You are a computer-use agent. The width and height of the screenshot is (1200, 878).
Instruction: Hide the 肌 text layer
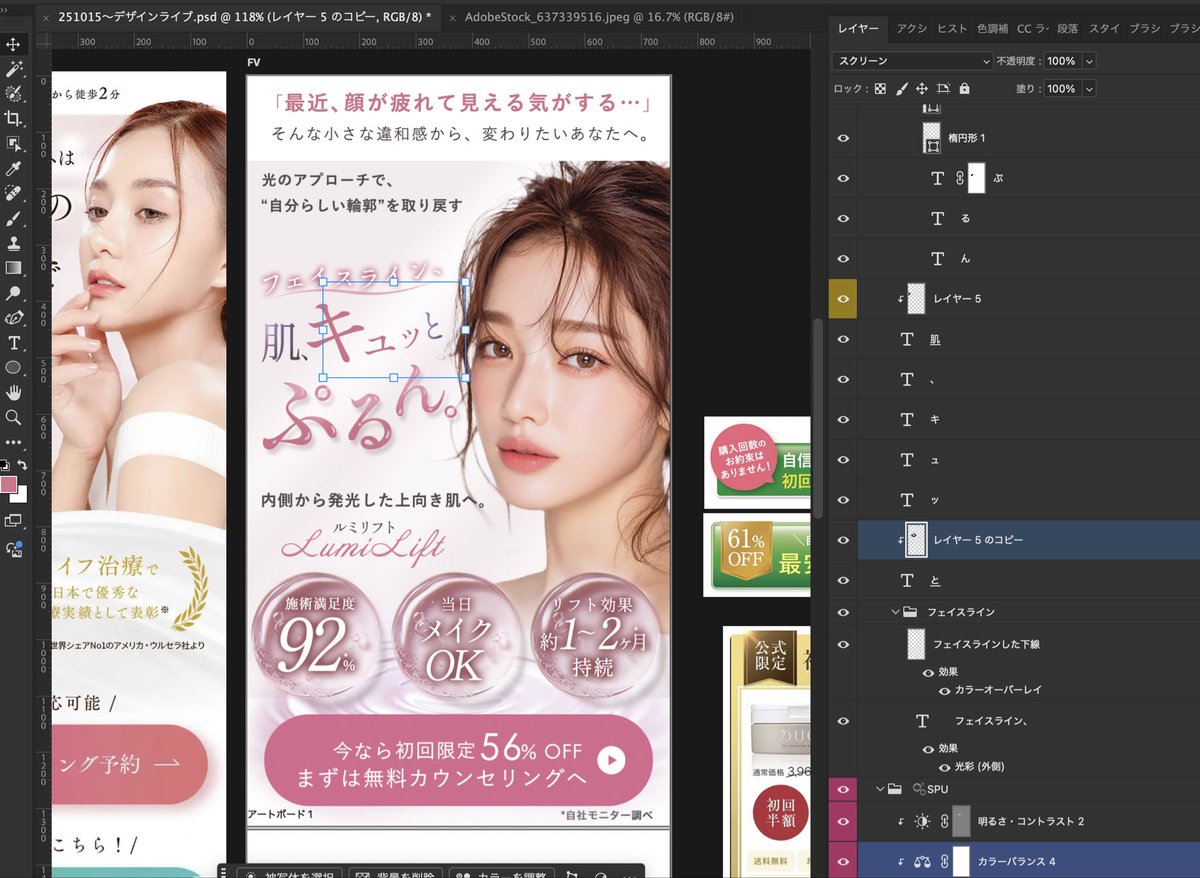(x=843, y=339)
